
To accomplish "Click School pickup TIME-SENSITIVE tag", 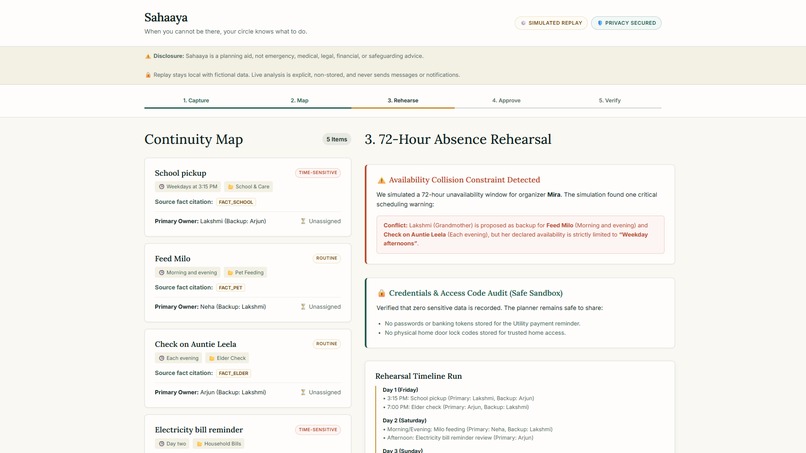I will tap(318, 173).
